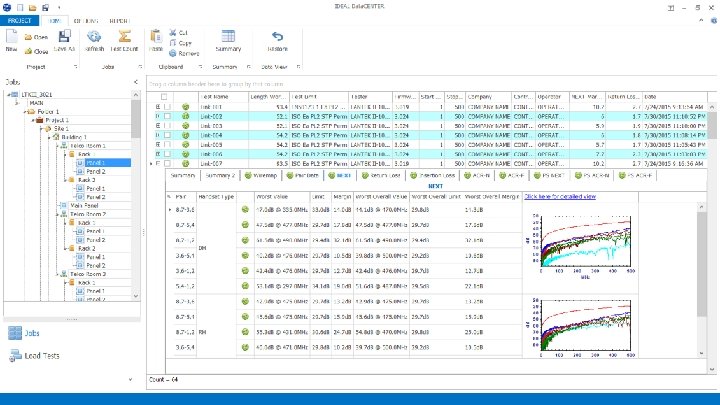This screenshot has height=405, width=720.
Task: Click the Test Count sigma icon
Action: pyautogui.click(x=123, y=37)
